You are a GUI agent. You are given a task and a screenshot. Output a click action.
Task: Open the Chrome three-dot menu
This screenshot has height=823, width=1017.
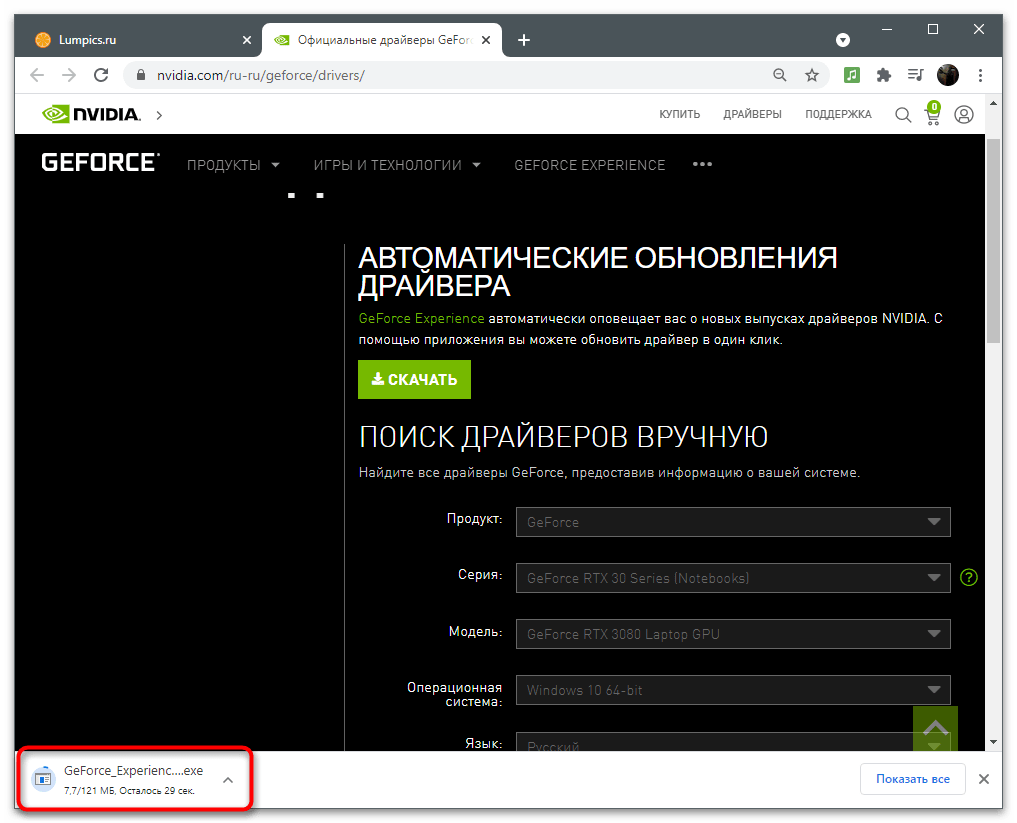pos(980,75)
